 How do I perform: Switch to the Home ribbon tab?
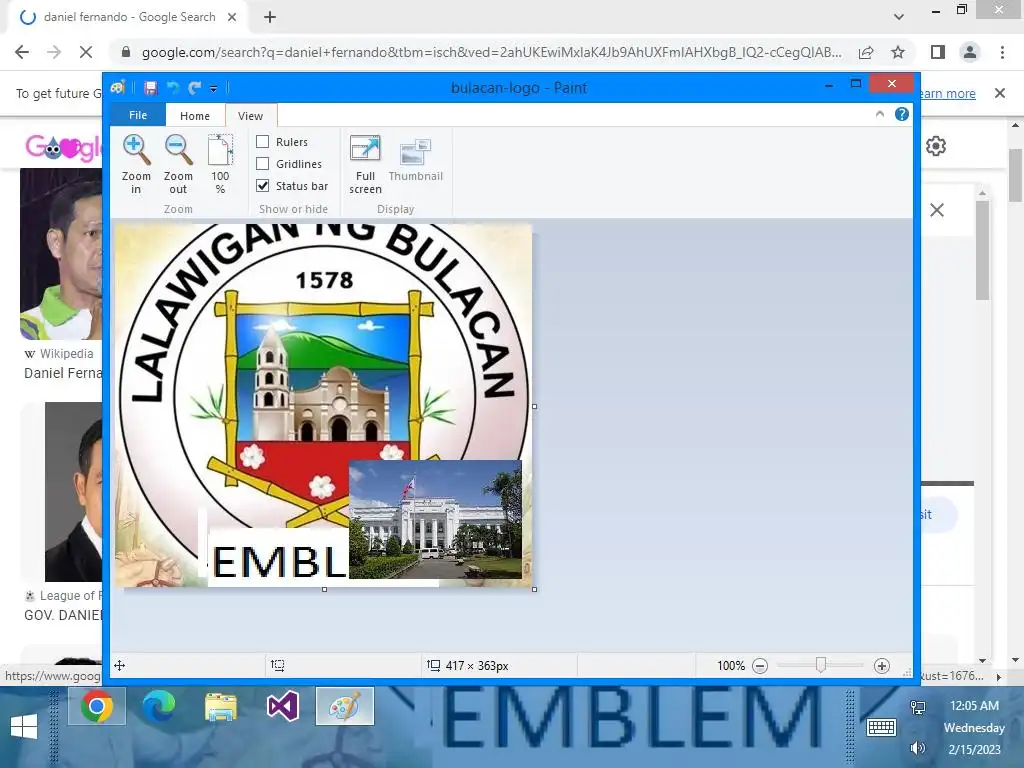pyautogui.click(x=195, y=116)
